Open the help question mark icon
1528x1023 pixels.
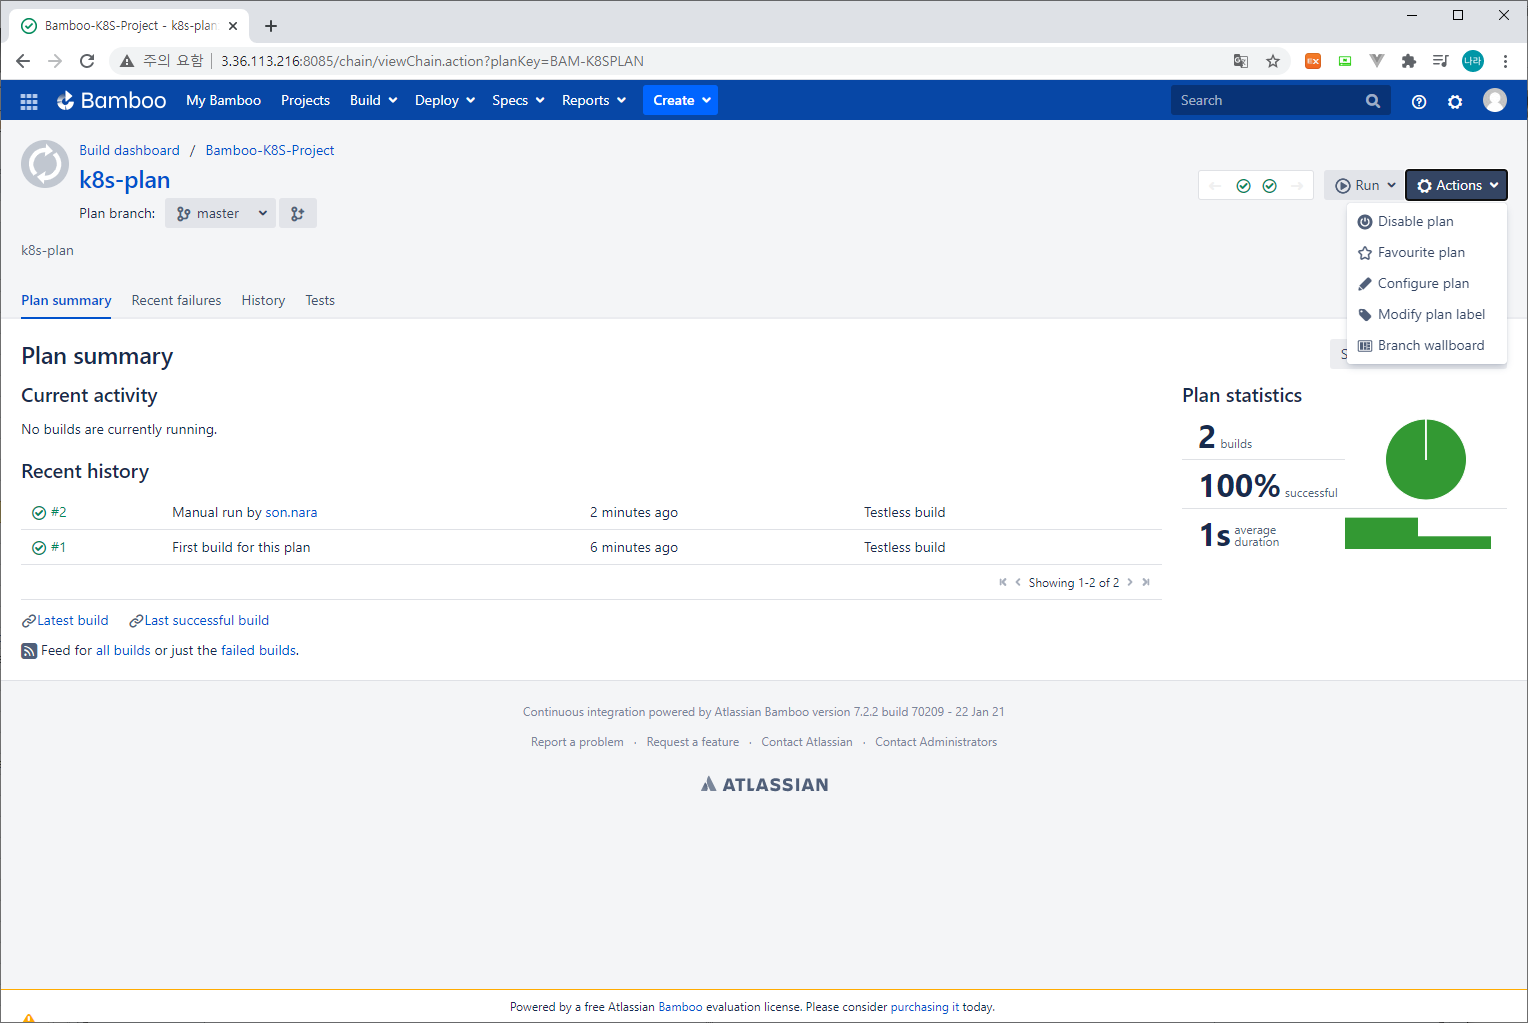[1419, 101]
